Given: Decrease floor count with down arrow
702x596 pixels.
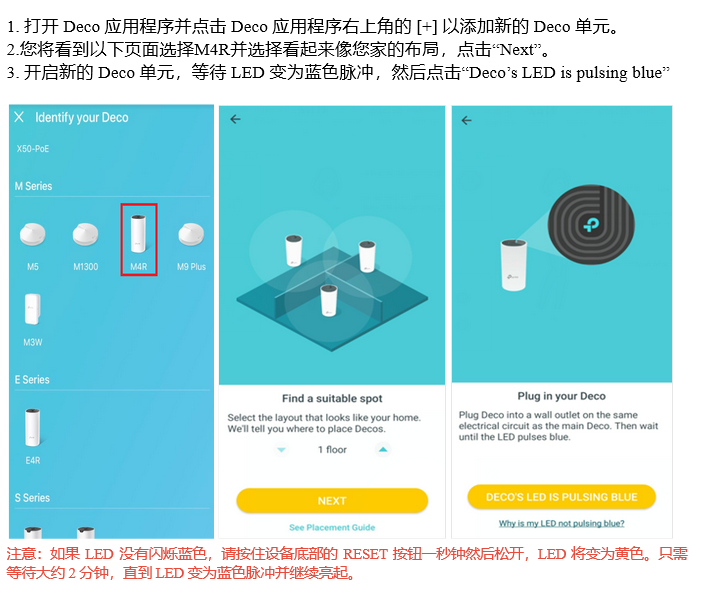Looking at the screenshot, I should (x=281, y=450).
